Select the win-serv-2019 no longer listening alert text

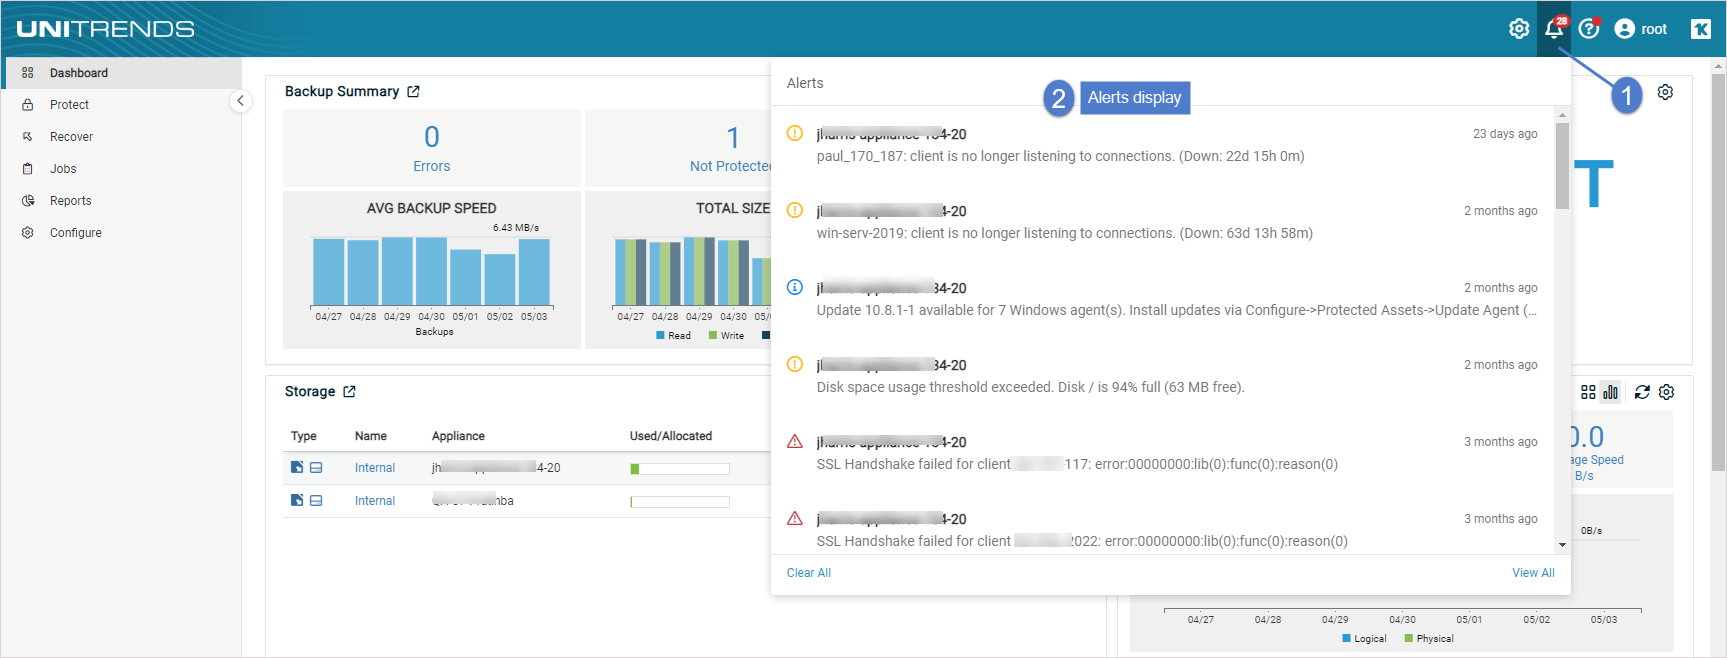(1065, 233)
